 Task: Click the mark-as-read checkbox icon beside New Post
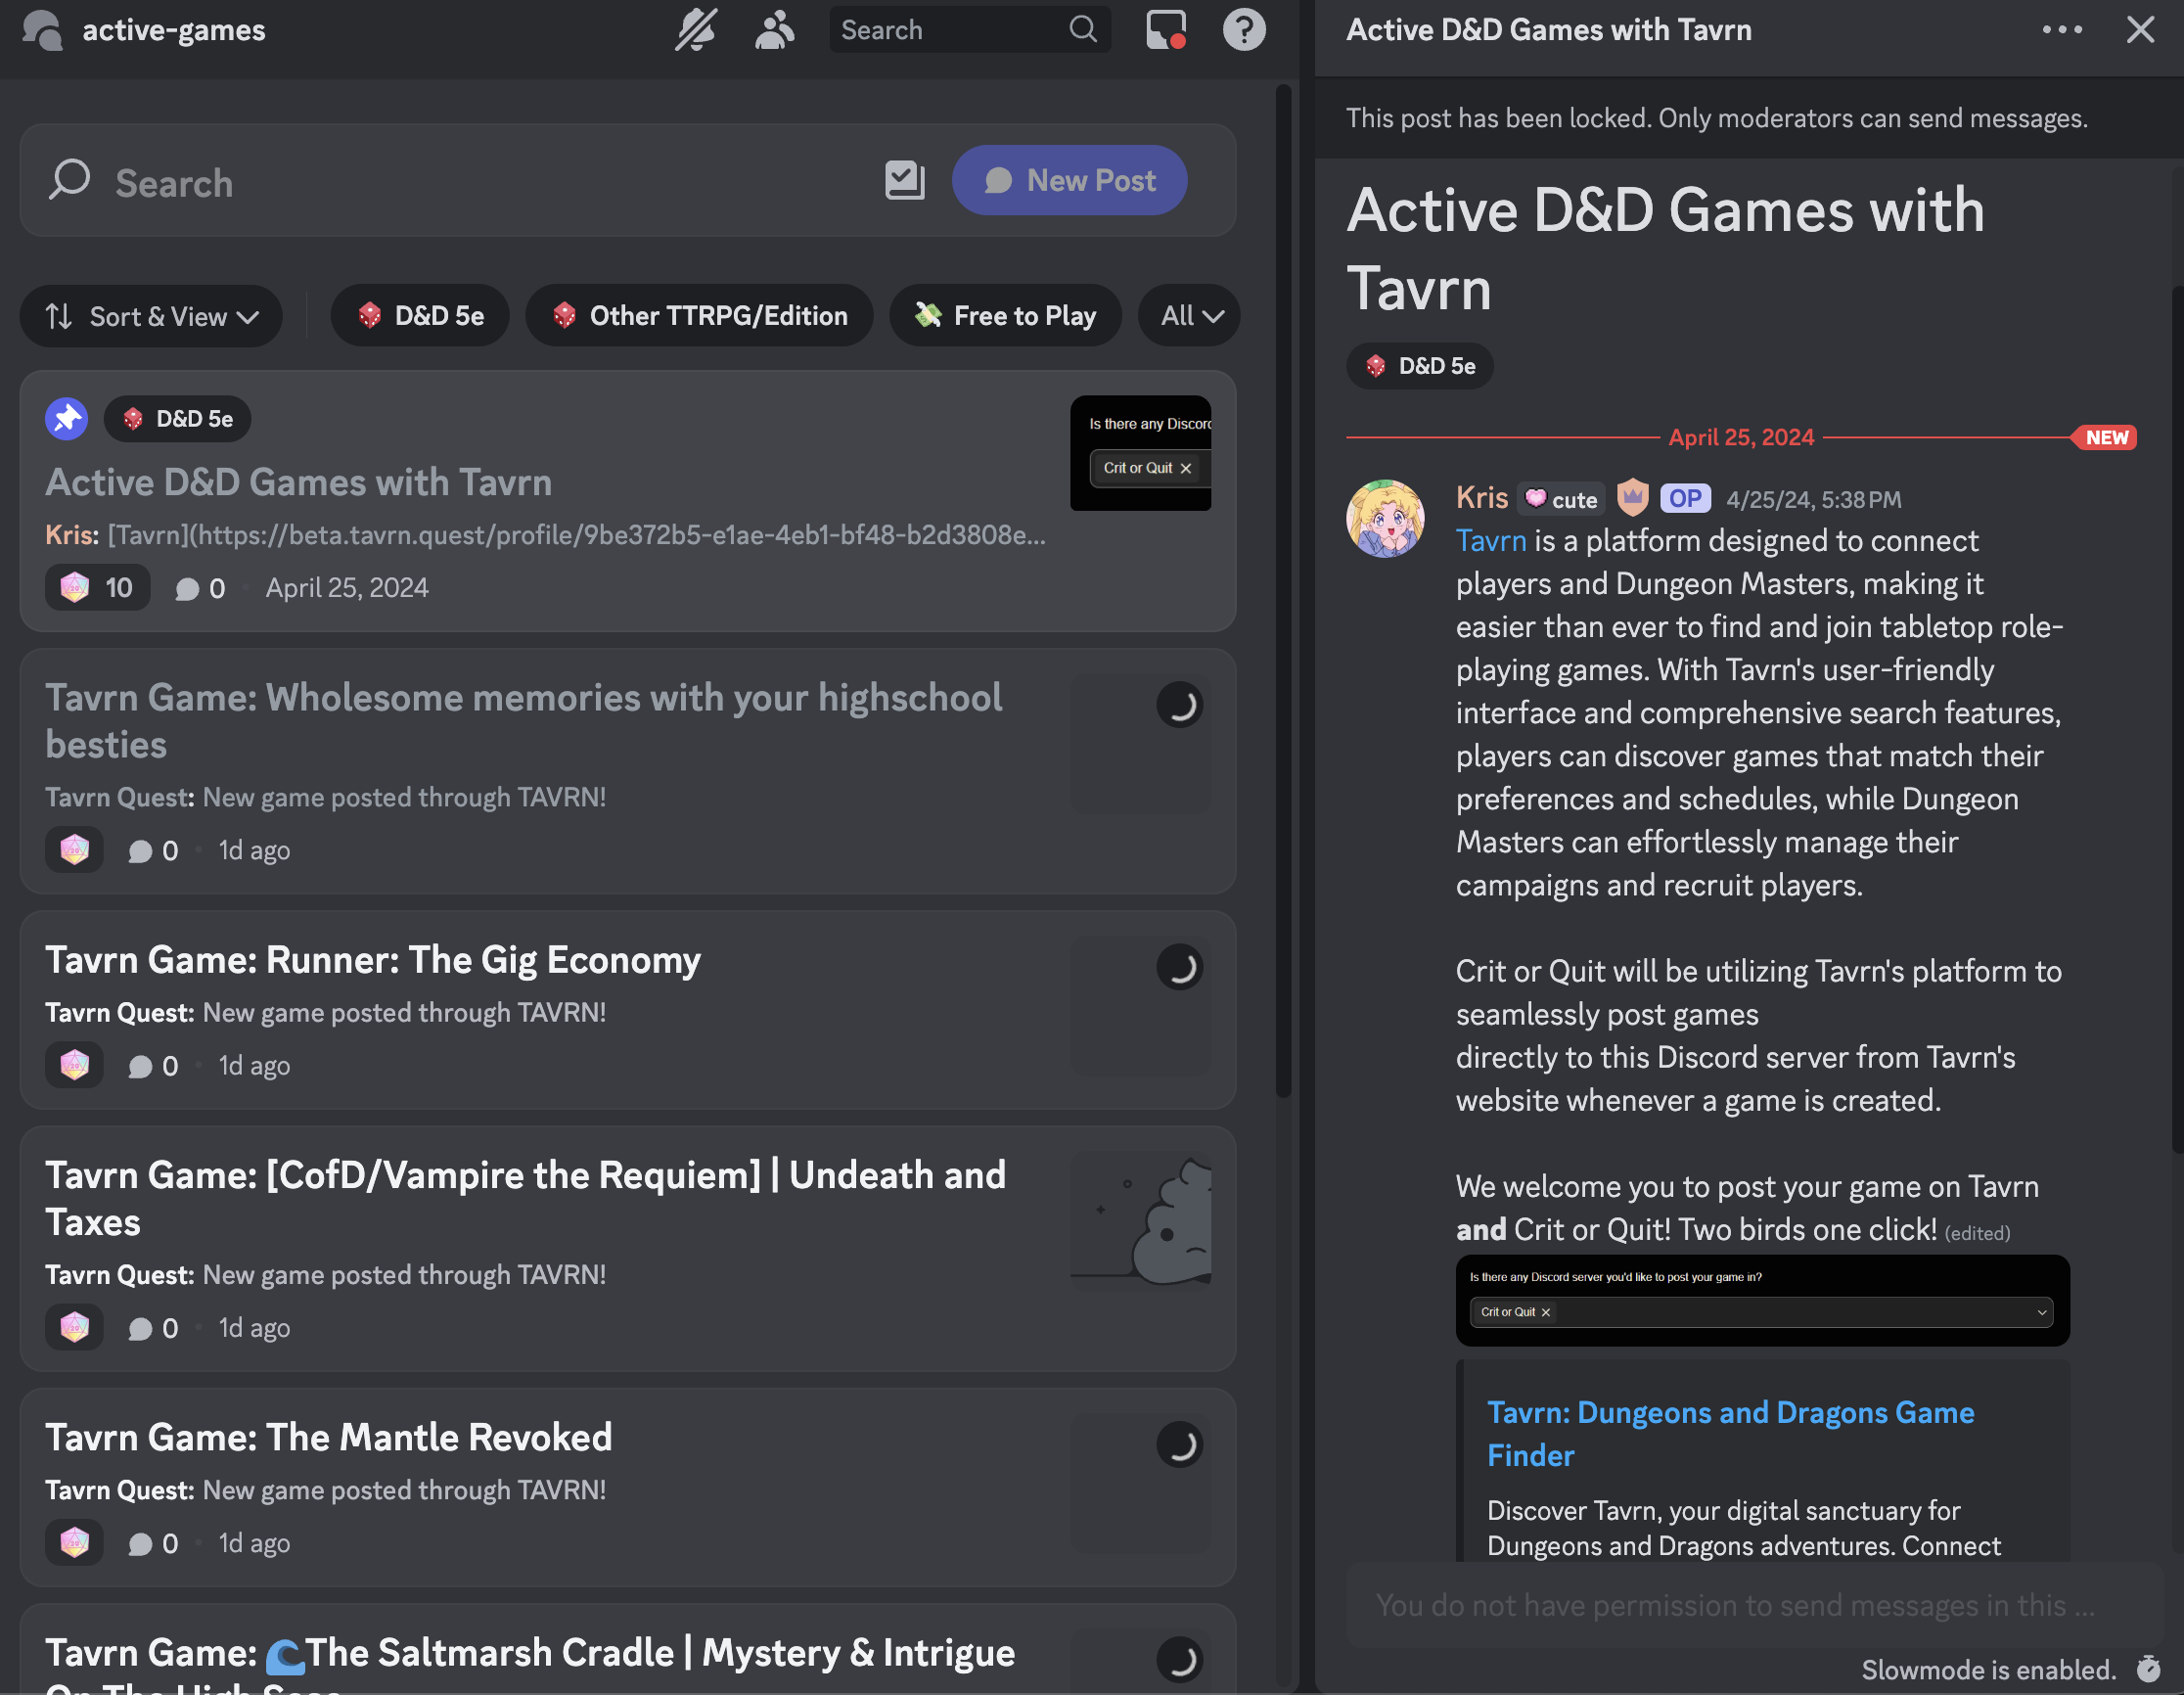pyautogui.click(x=904, y=181)
